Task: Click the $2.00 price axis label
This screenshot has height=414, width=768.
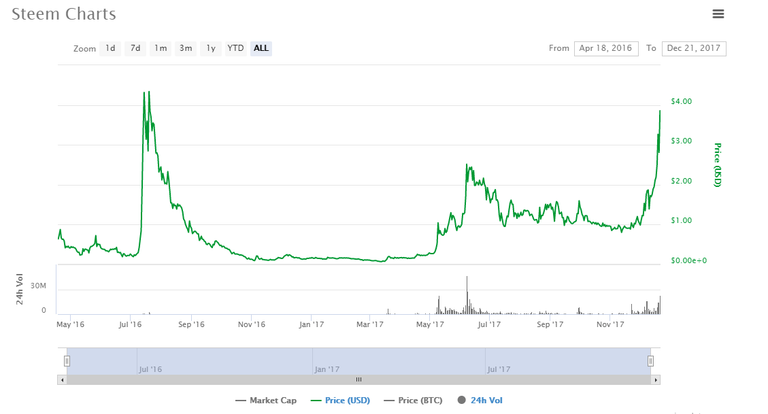Action: pos(681,181)
